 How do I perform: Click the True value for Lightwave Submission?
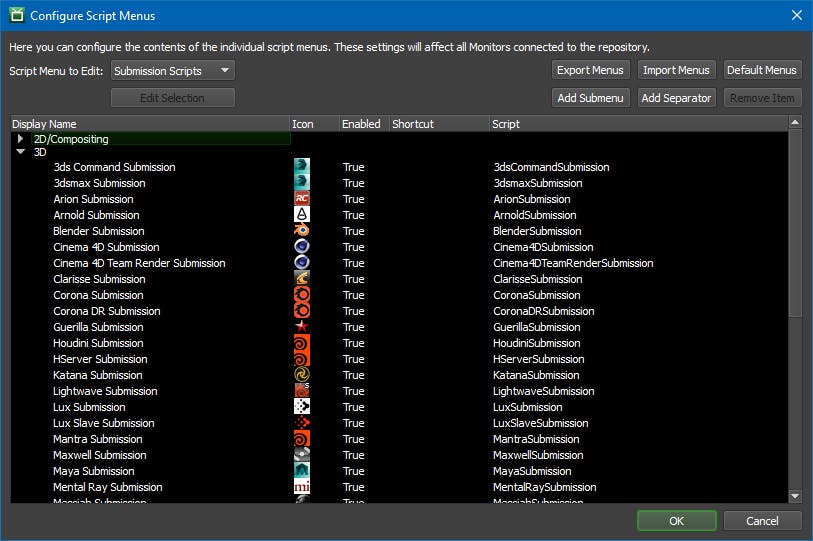[353, 391]
